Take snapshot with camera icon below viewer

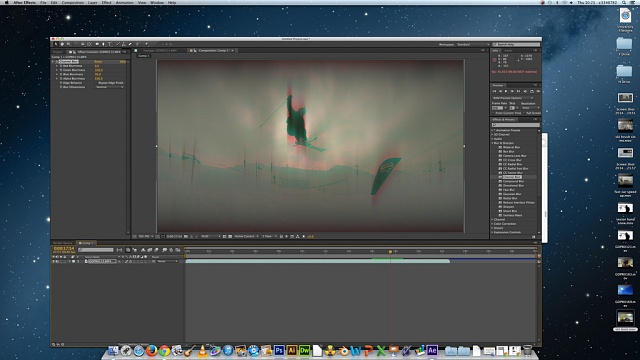pos(186,236)
